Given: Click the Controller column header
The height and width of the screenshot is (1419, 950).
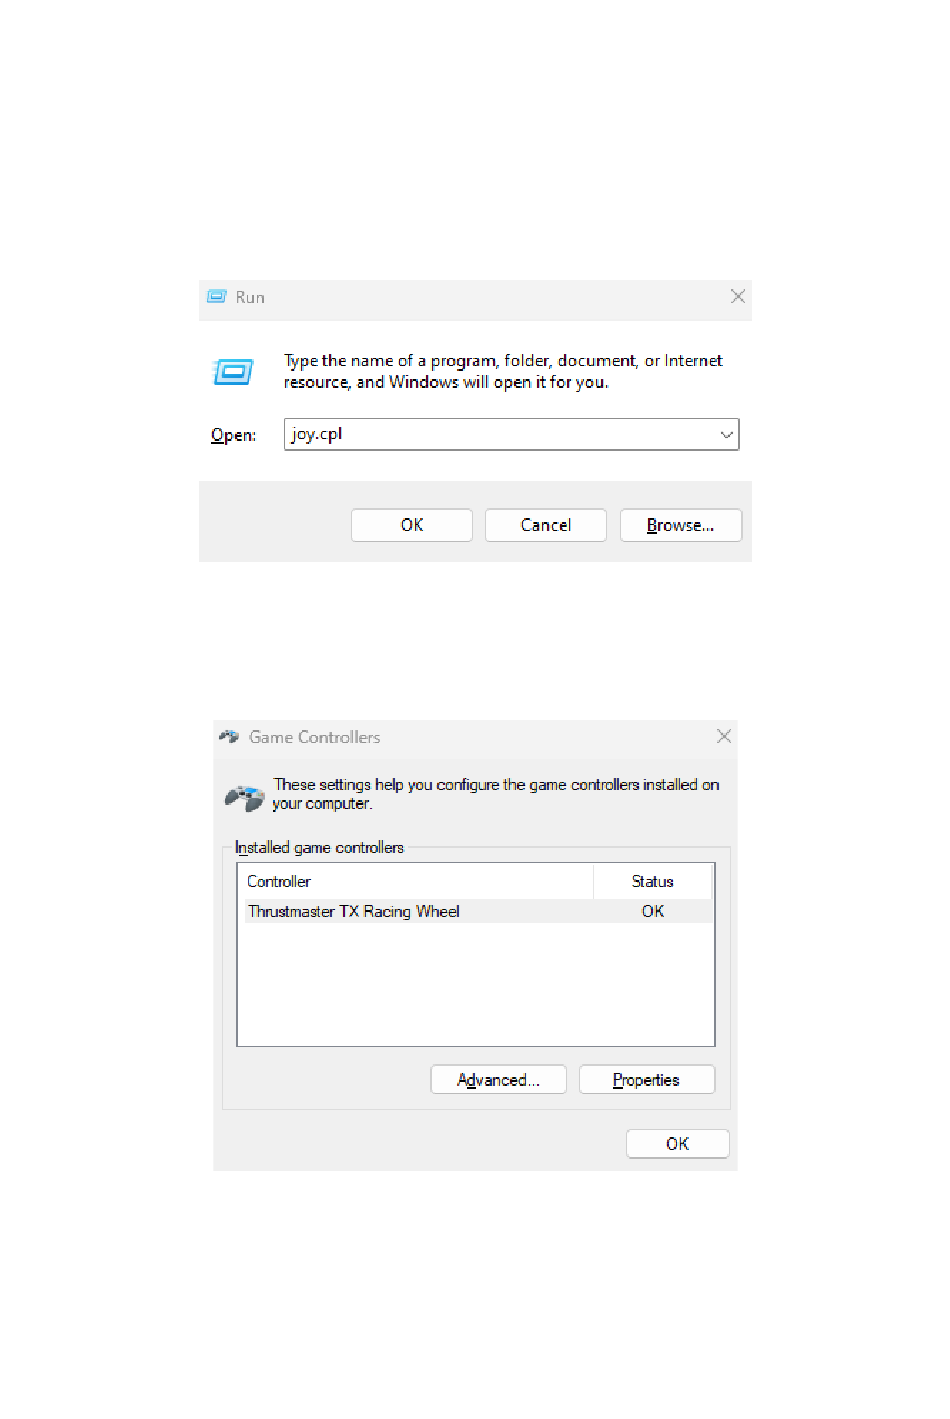Looking at the screenshot, I should pyautogui.click(x=417, y=881).
